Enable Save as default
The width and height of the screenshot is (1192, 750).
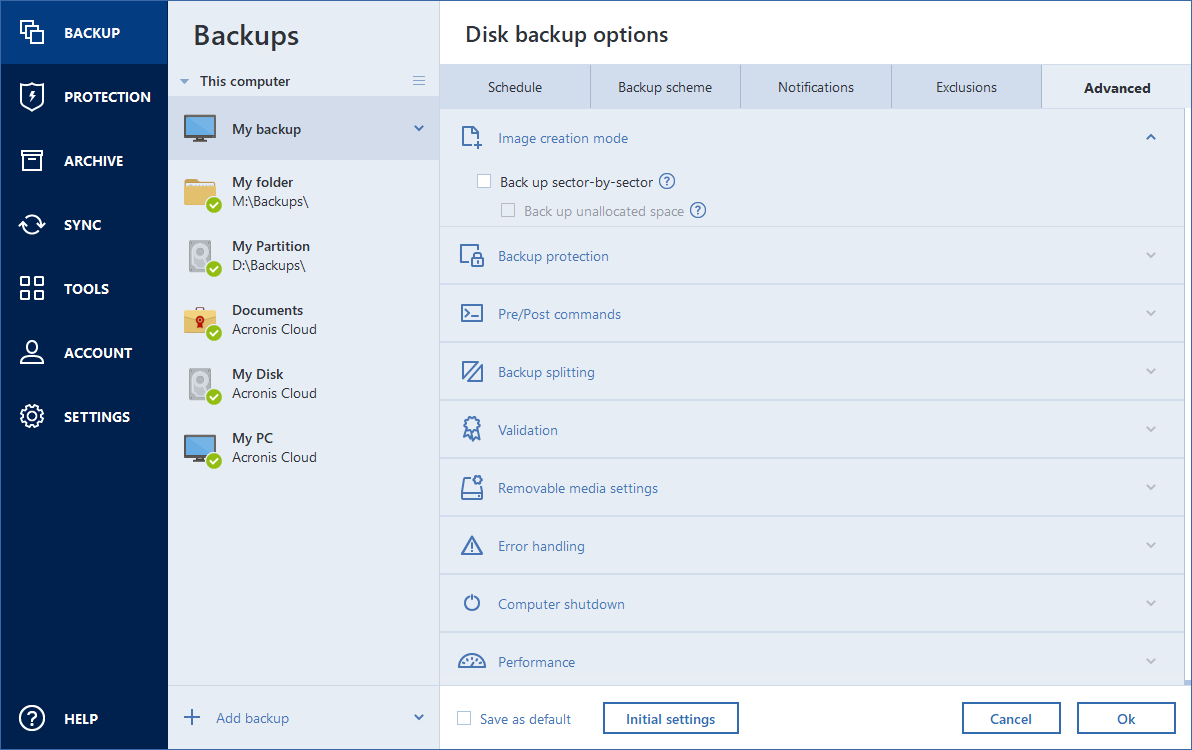[x=464, y=718]
